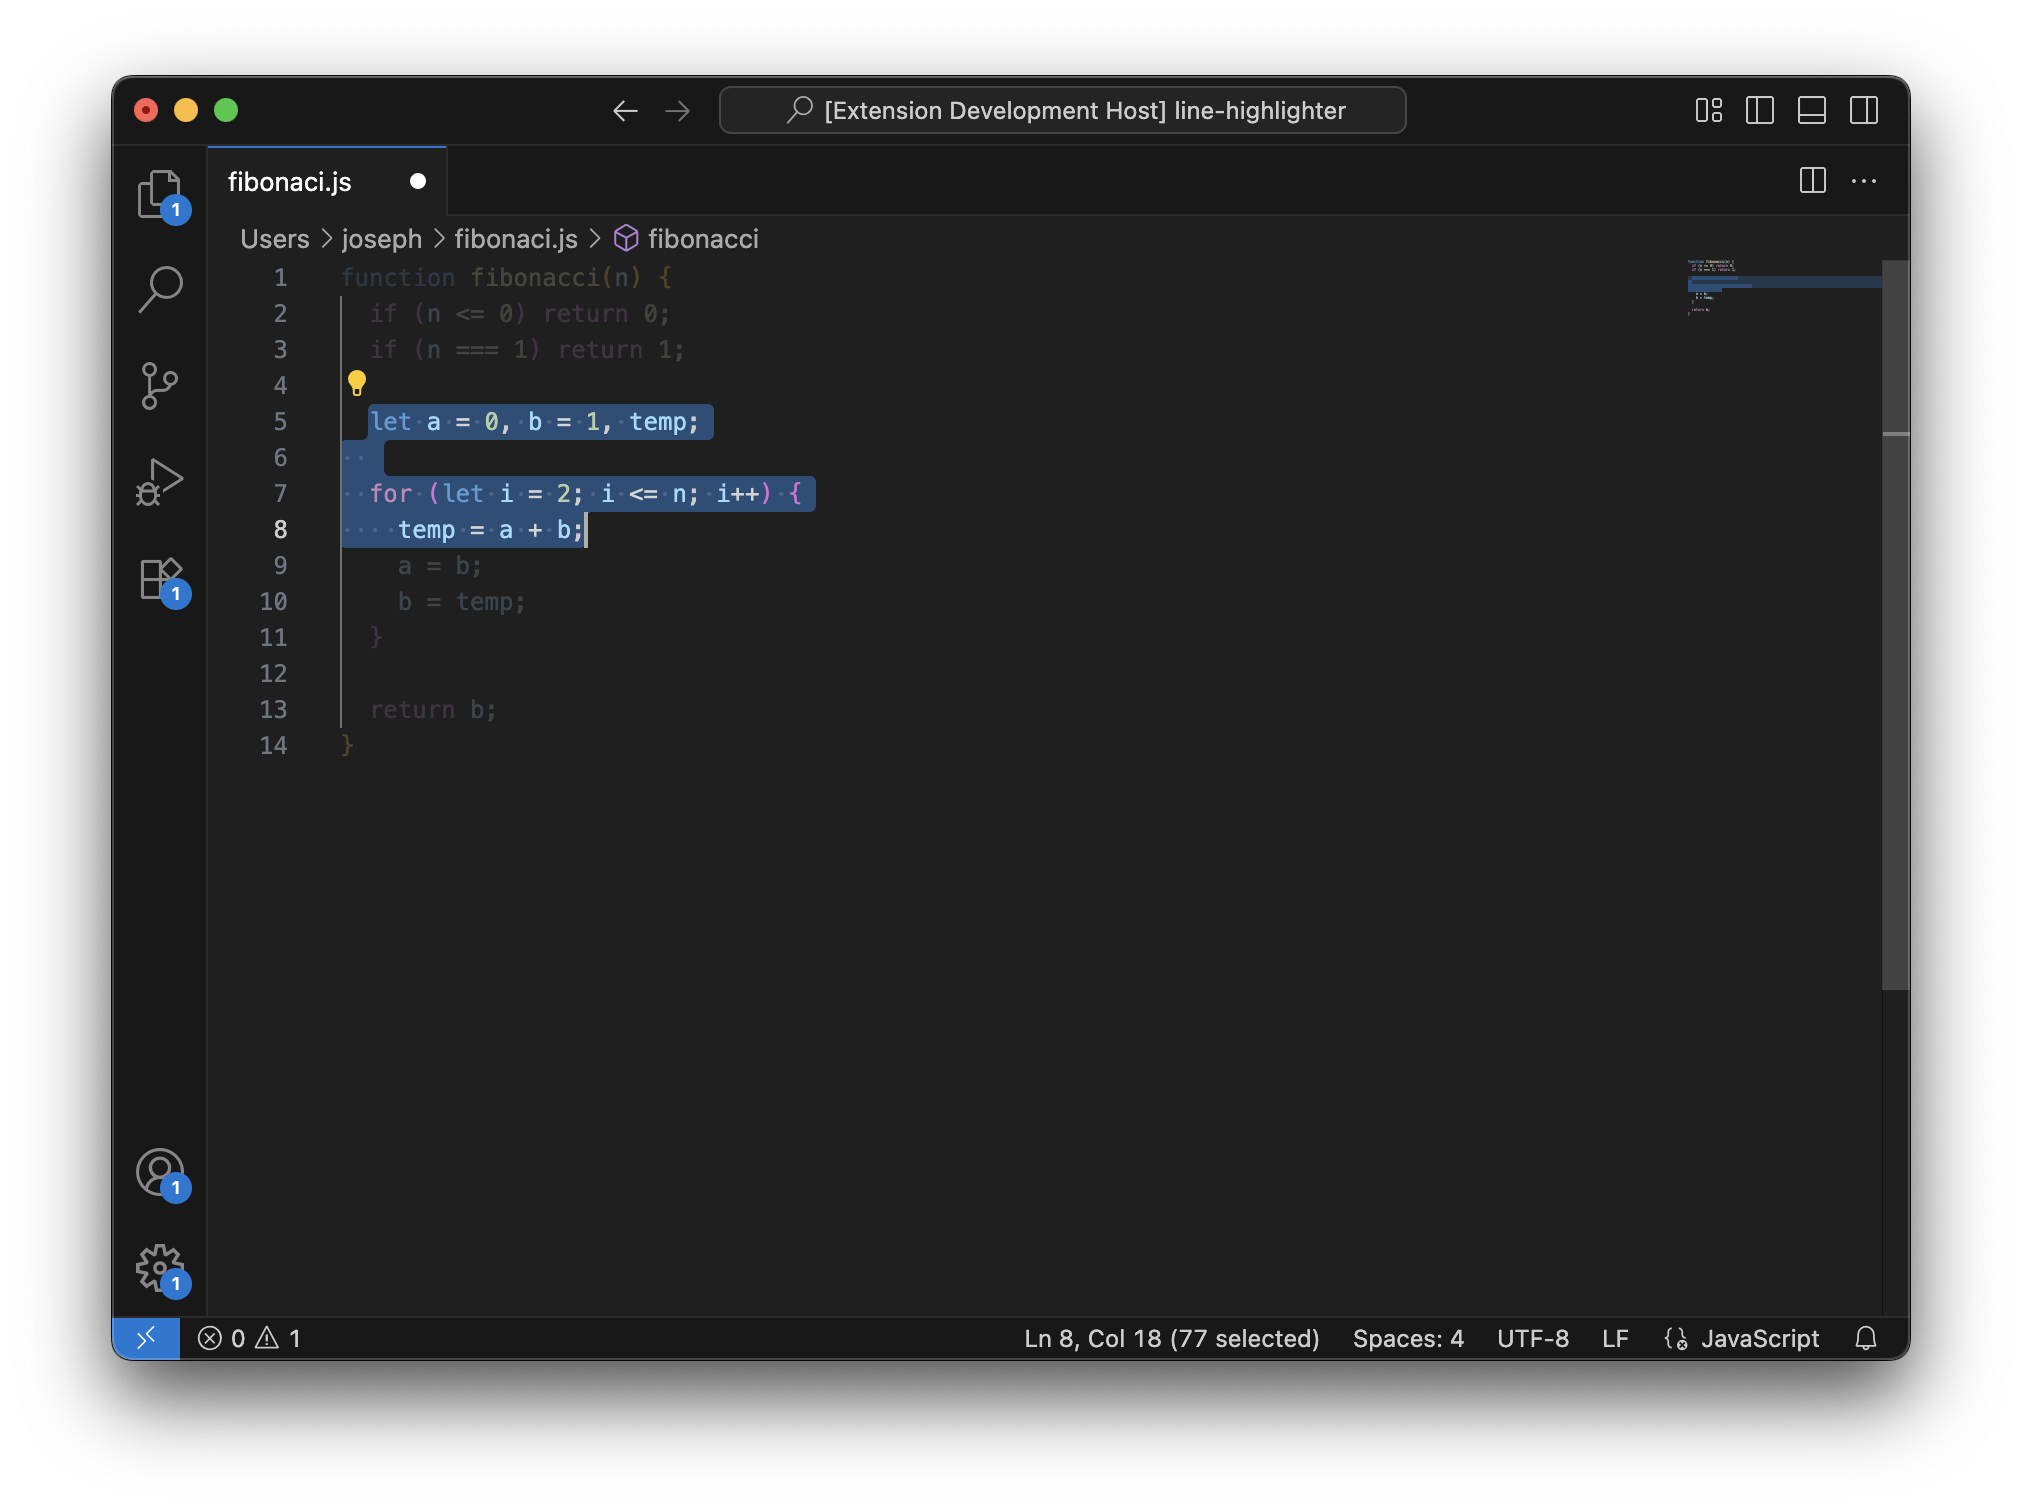Expand the joseph breadcrumb
This screenshot has width=2022, height=1508.
(382, 239)
